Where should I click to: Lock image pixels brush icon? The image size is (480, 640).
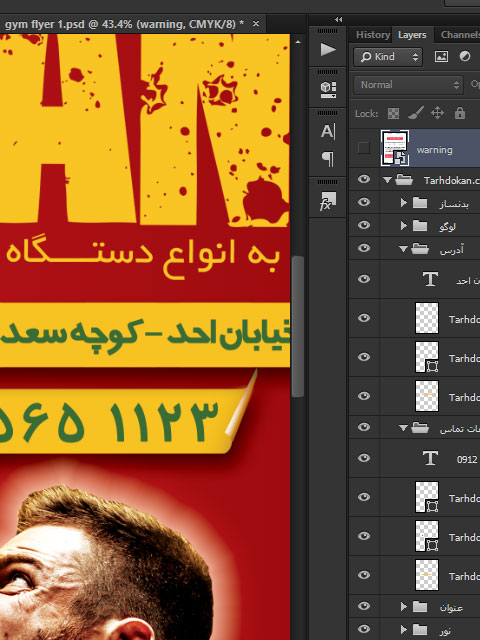click(416, 113)
